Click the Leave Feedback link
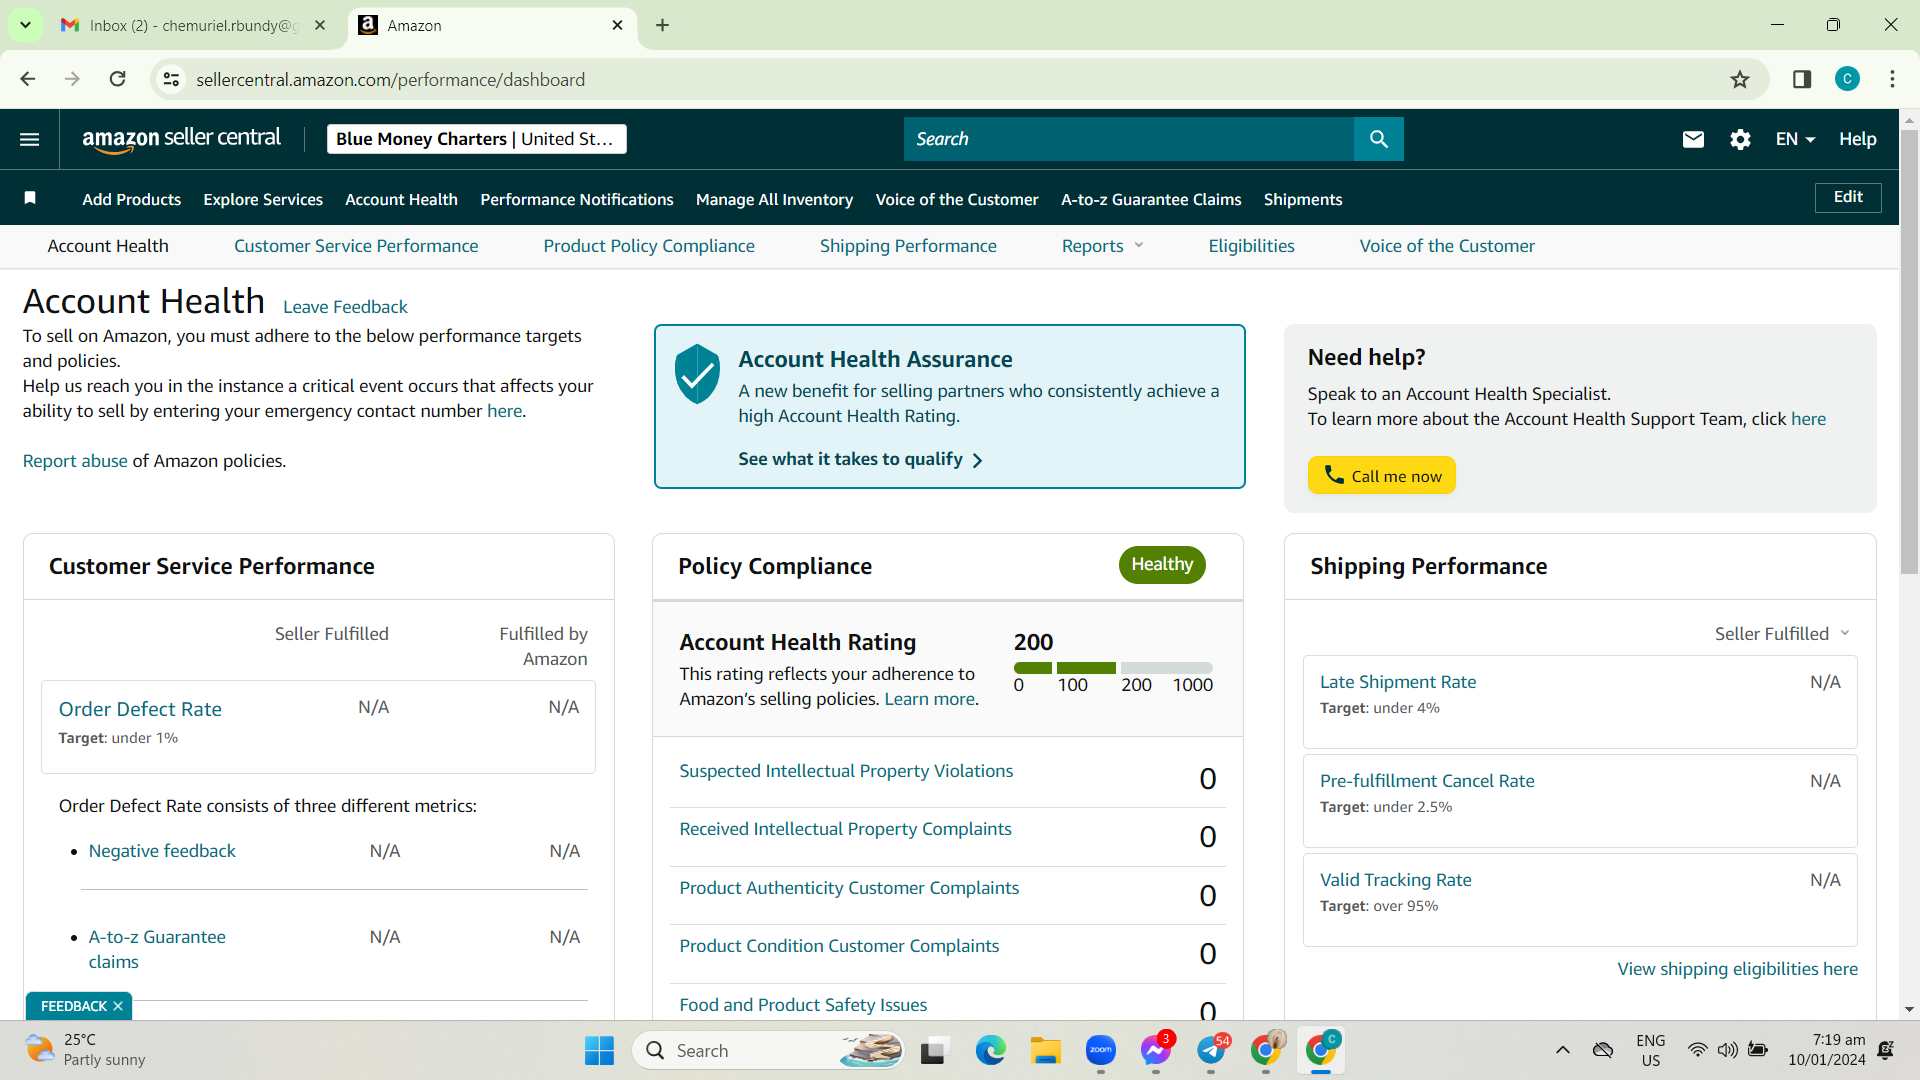Screen dimensions: 1920x1080 point(345,307)
